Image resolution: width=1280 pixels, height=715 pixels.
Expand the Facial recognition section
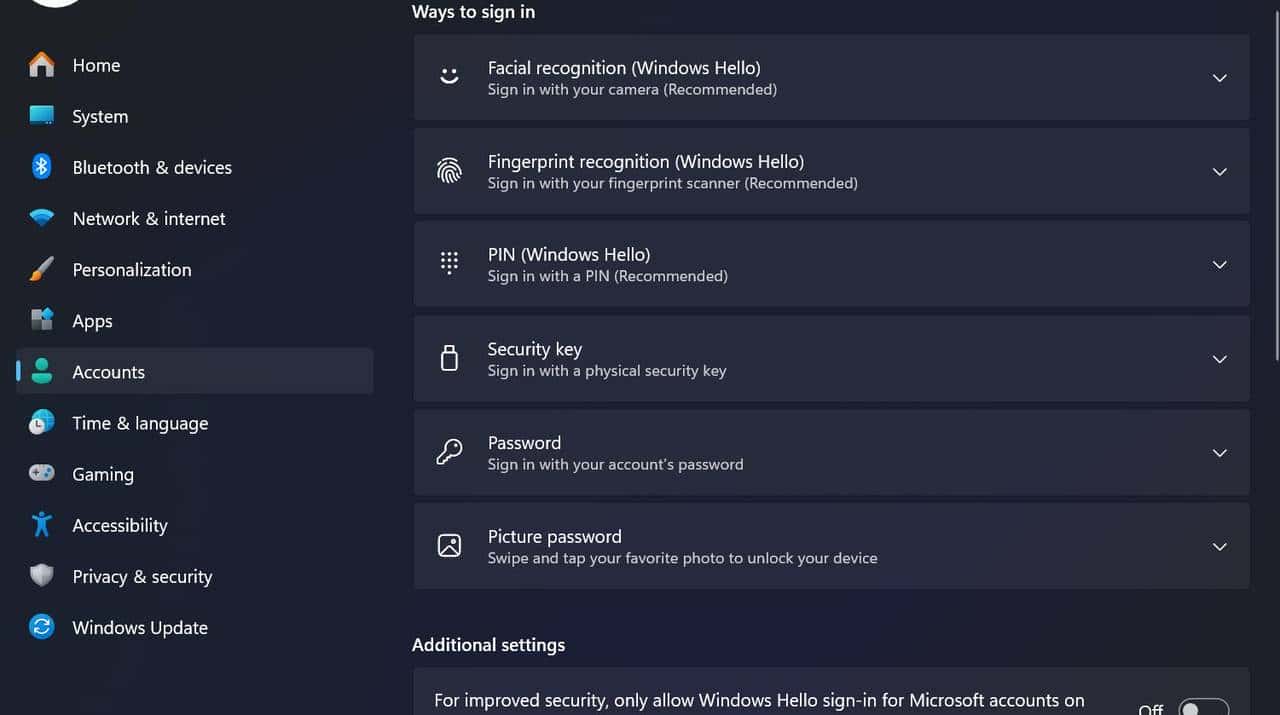[x=1220, y=77]
